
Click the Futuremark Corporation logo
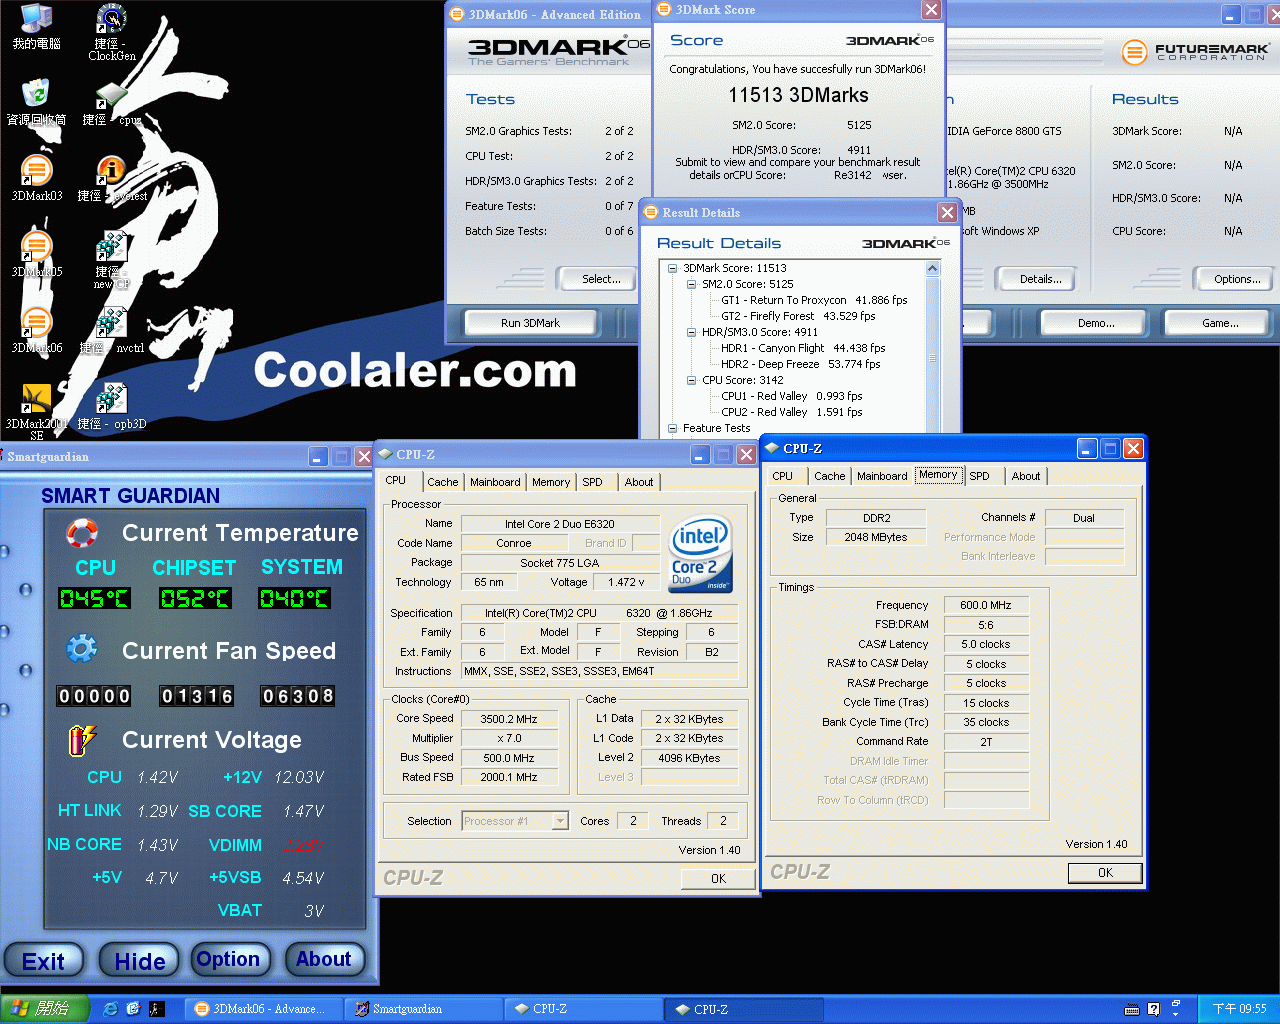[x=1195, y=51]
